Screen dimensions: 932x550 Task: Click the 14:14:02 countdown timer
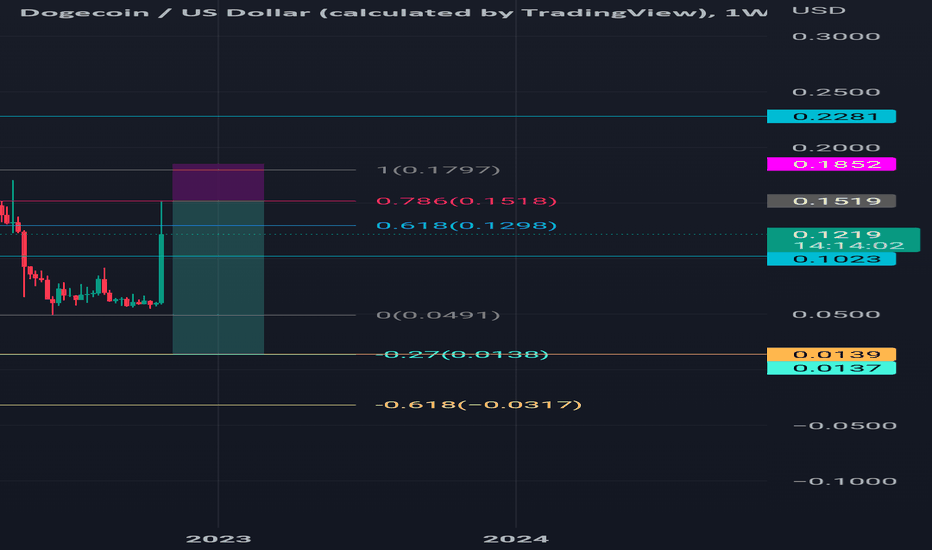coord(848,246)
